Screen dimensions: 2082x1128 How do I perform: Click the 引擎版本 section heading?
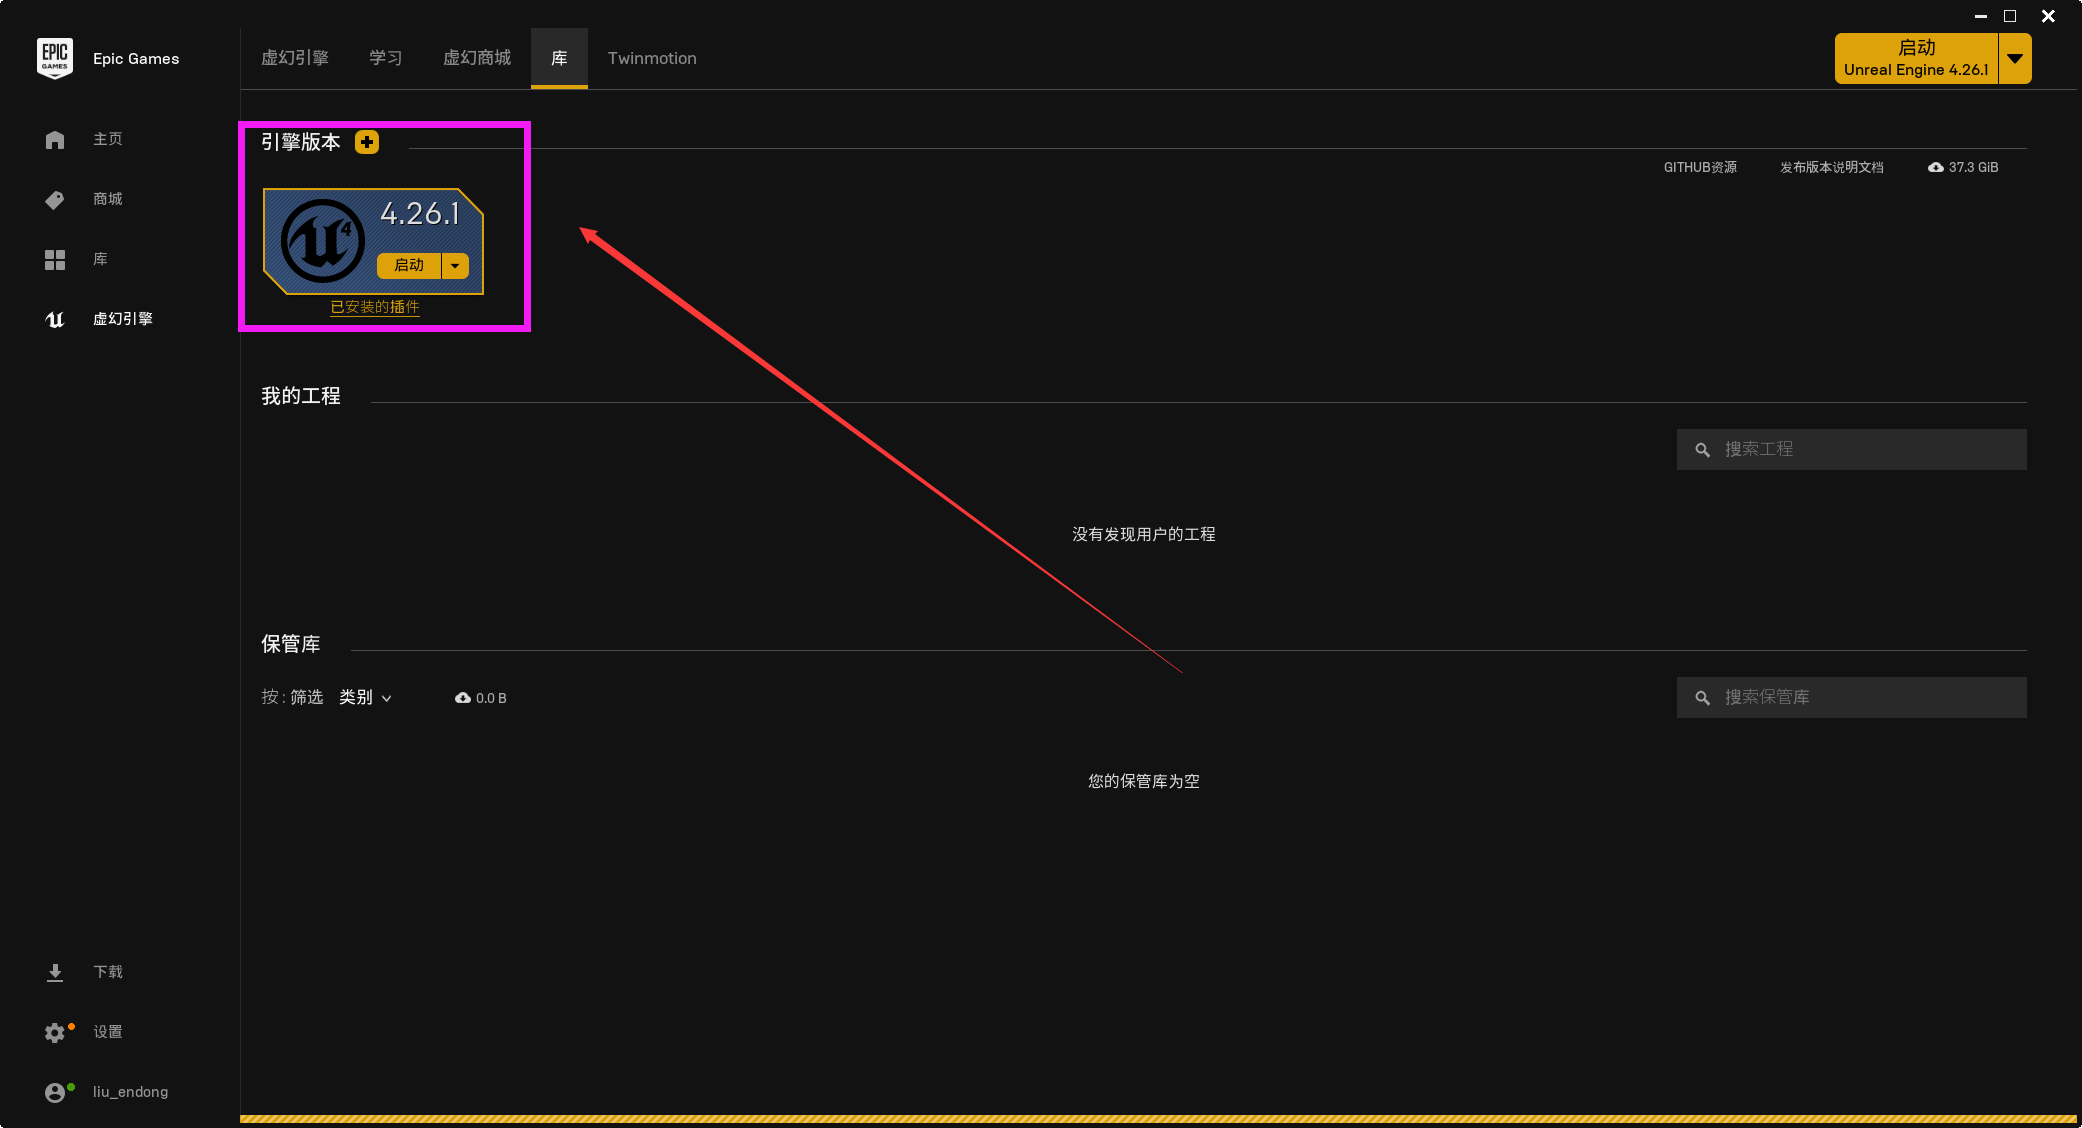coord(301,142)
